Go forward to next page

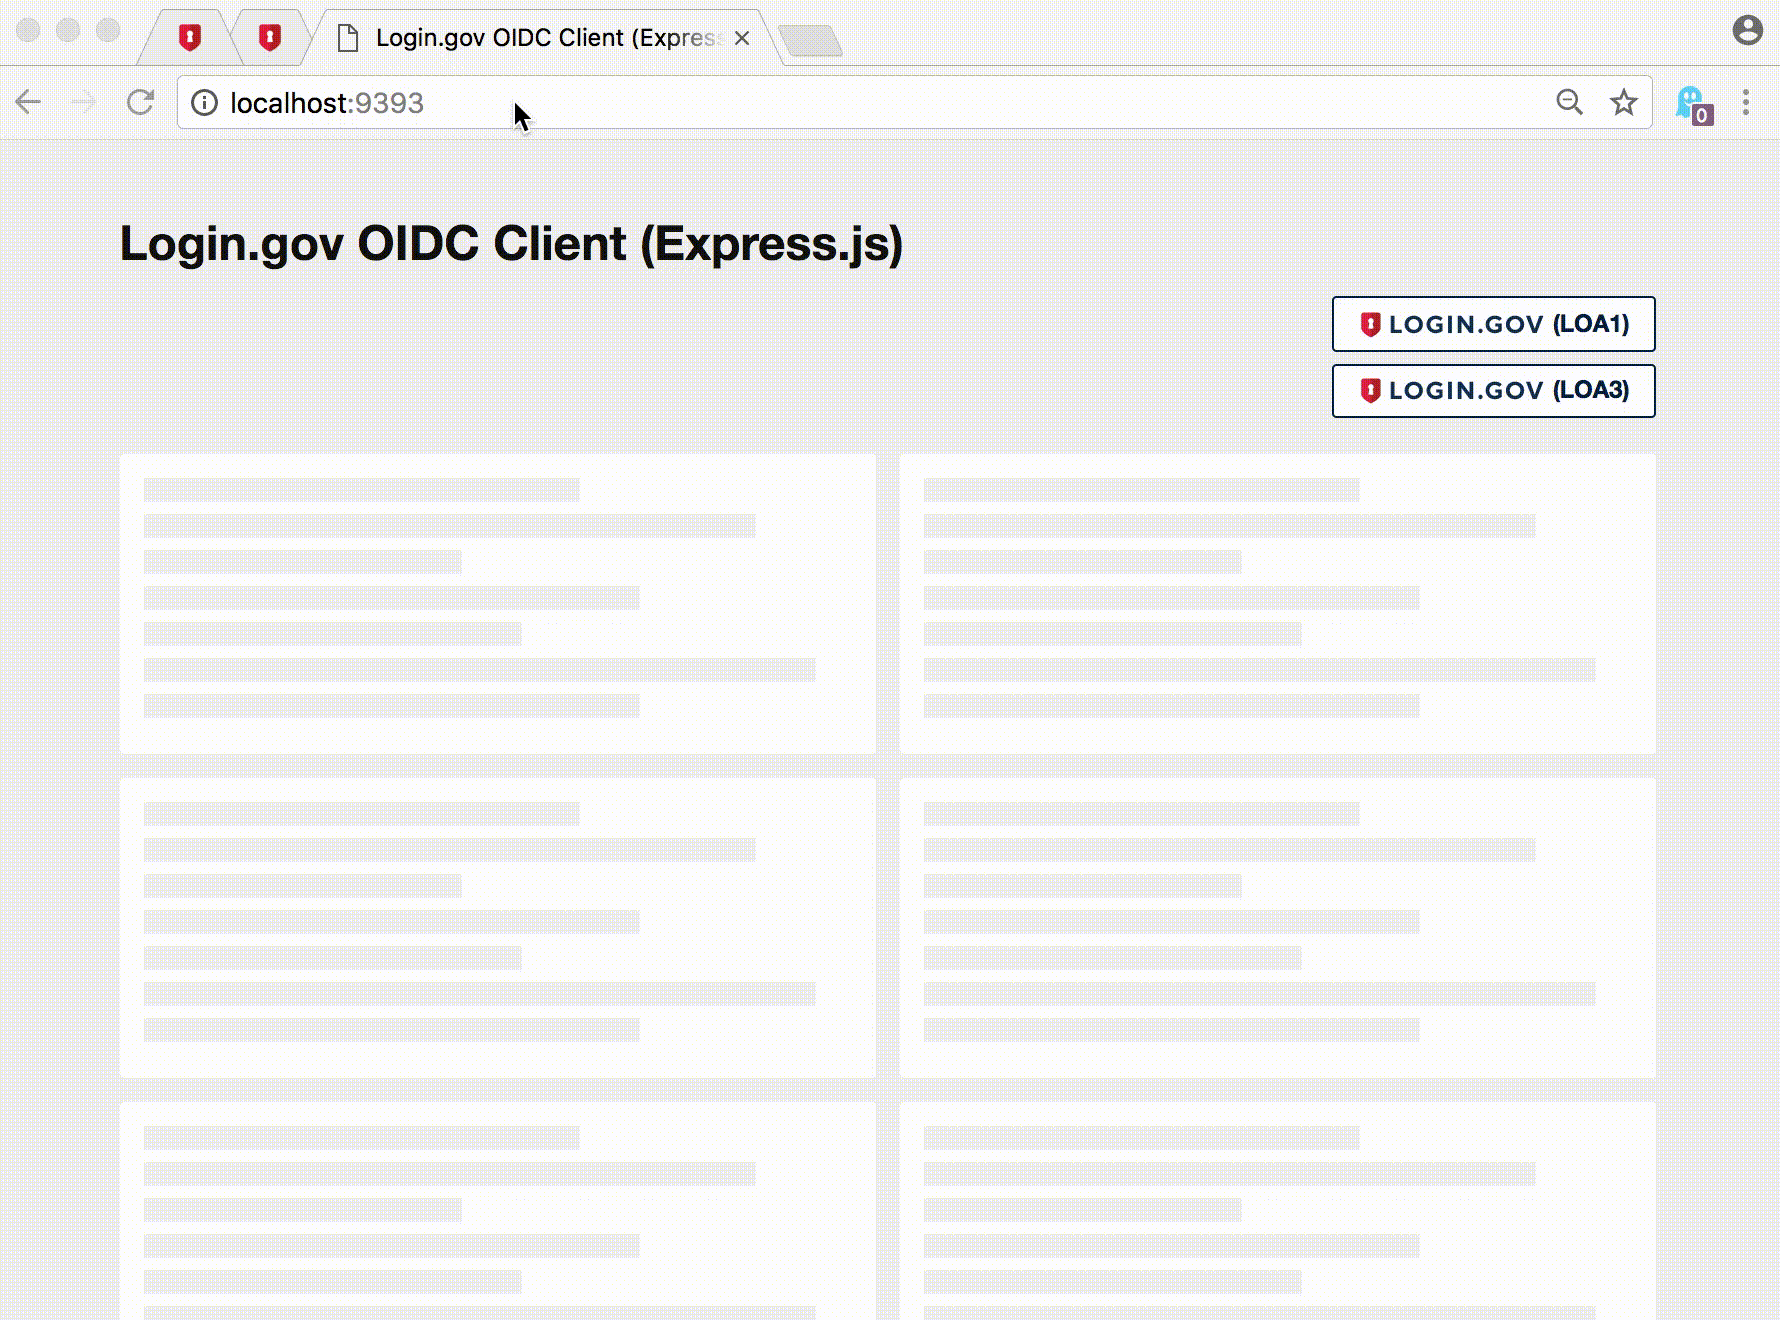(x=85, y=102)
